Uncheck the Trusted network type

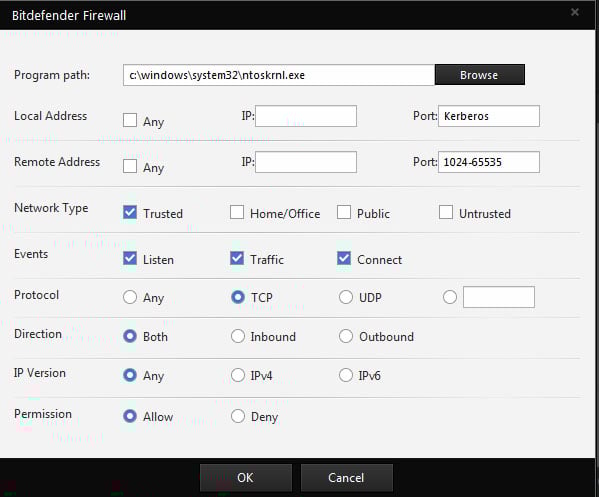[x=130, y=212]
